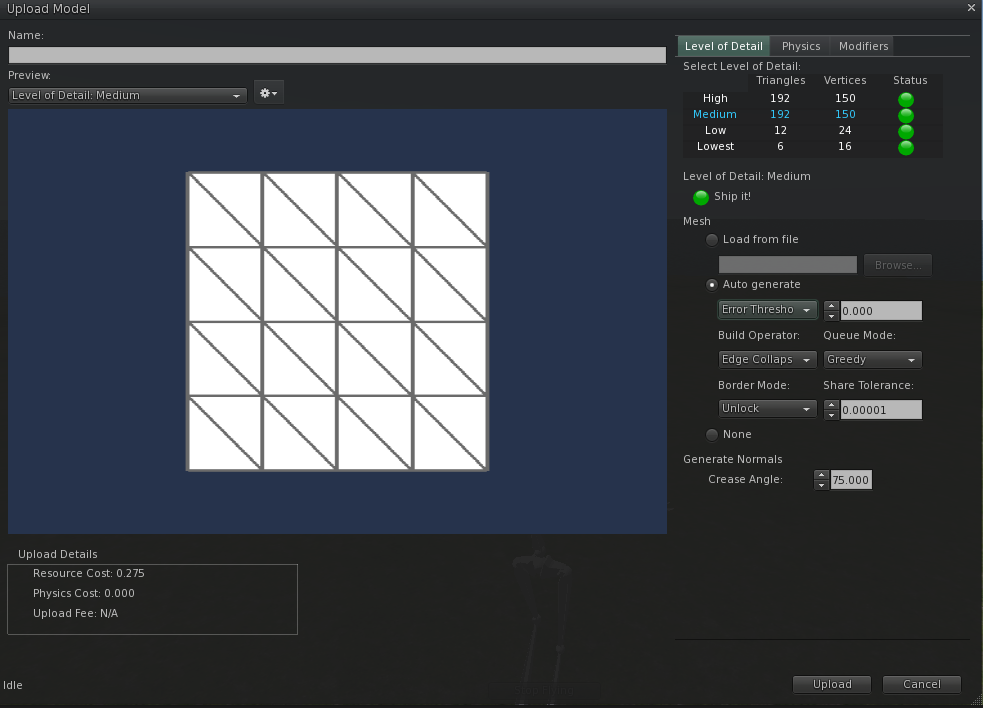983x708 pixels.
Task: Close the Upload Model dialog window
Action: [971, 8]
